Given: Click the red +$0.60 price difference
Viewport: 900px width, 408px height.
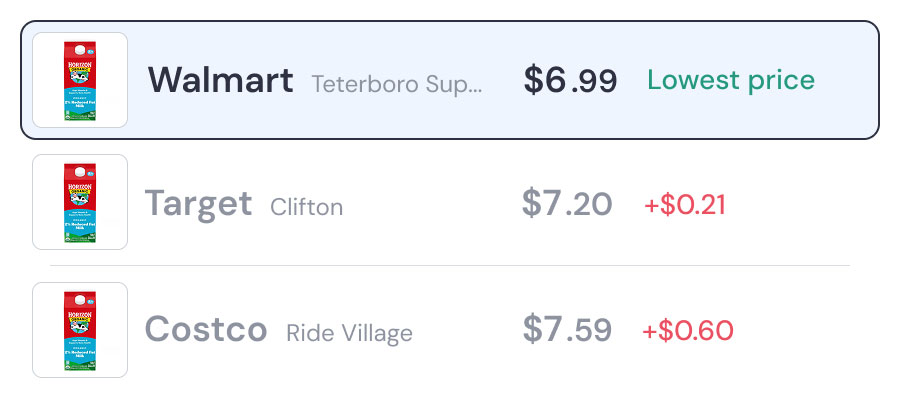Looking at the screenshot, I should [x=687, y=330].
